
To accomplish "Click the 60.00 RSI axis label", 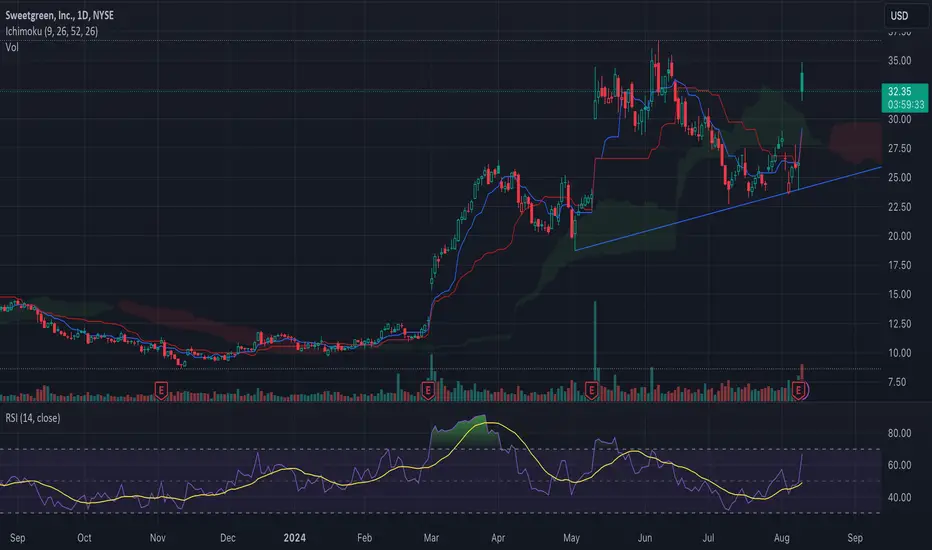I will 899,465.
